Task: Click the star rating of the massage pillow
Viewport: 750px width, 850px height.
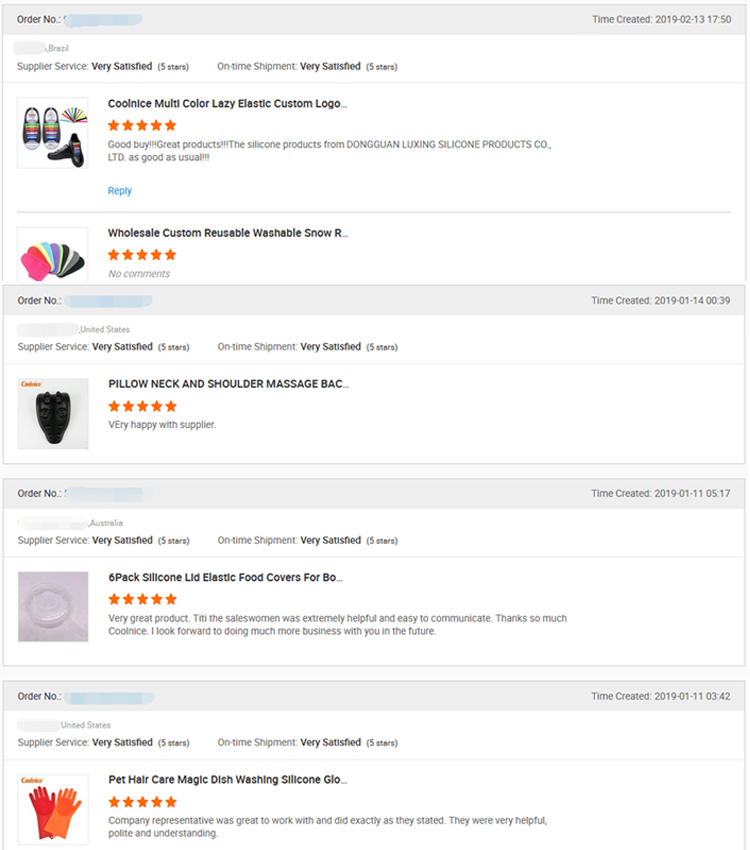Action: point(142,406)
